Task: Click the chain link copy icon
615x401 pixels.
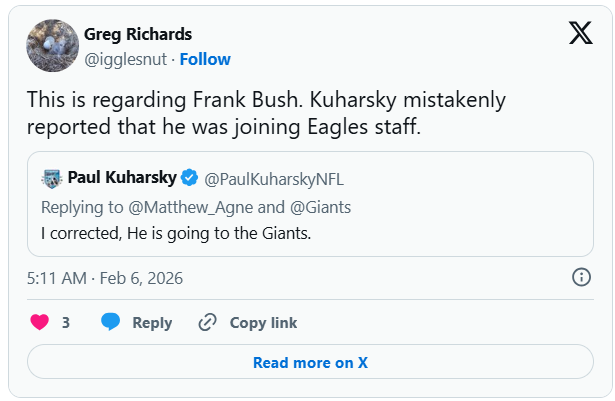Action: 208,322
